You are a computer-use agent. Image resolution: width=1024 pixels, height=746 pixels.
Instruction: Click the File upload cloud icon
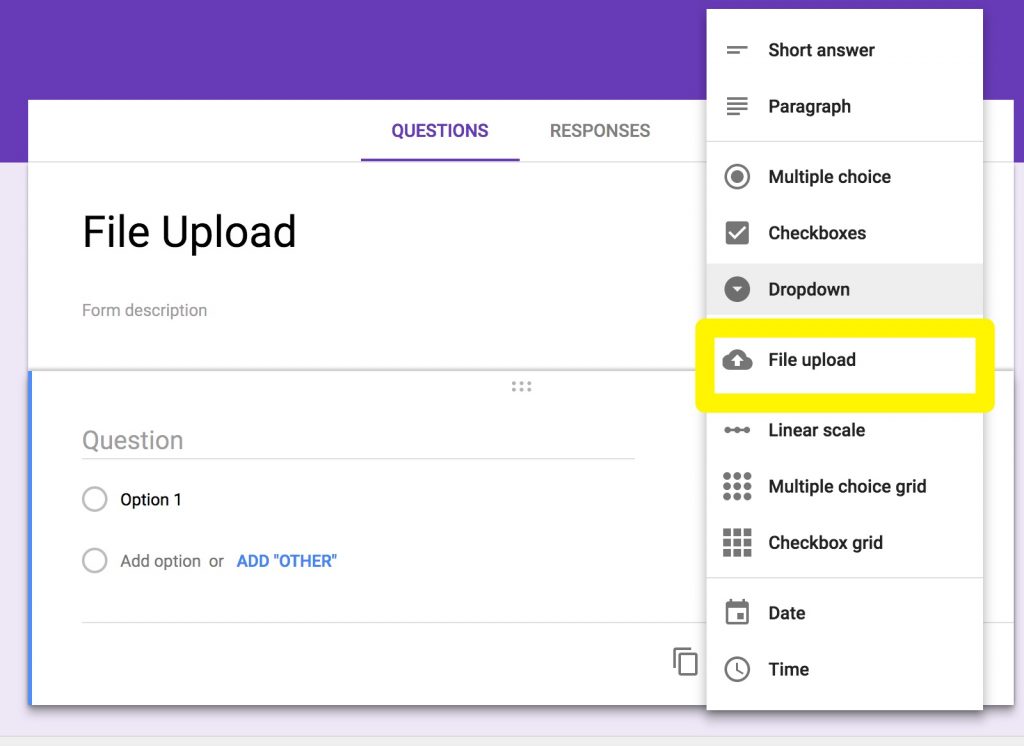point(737,360)
